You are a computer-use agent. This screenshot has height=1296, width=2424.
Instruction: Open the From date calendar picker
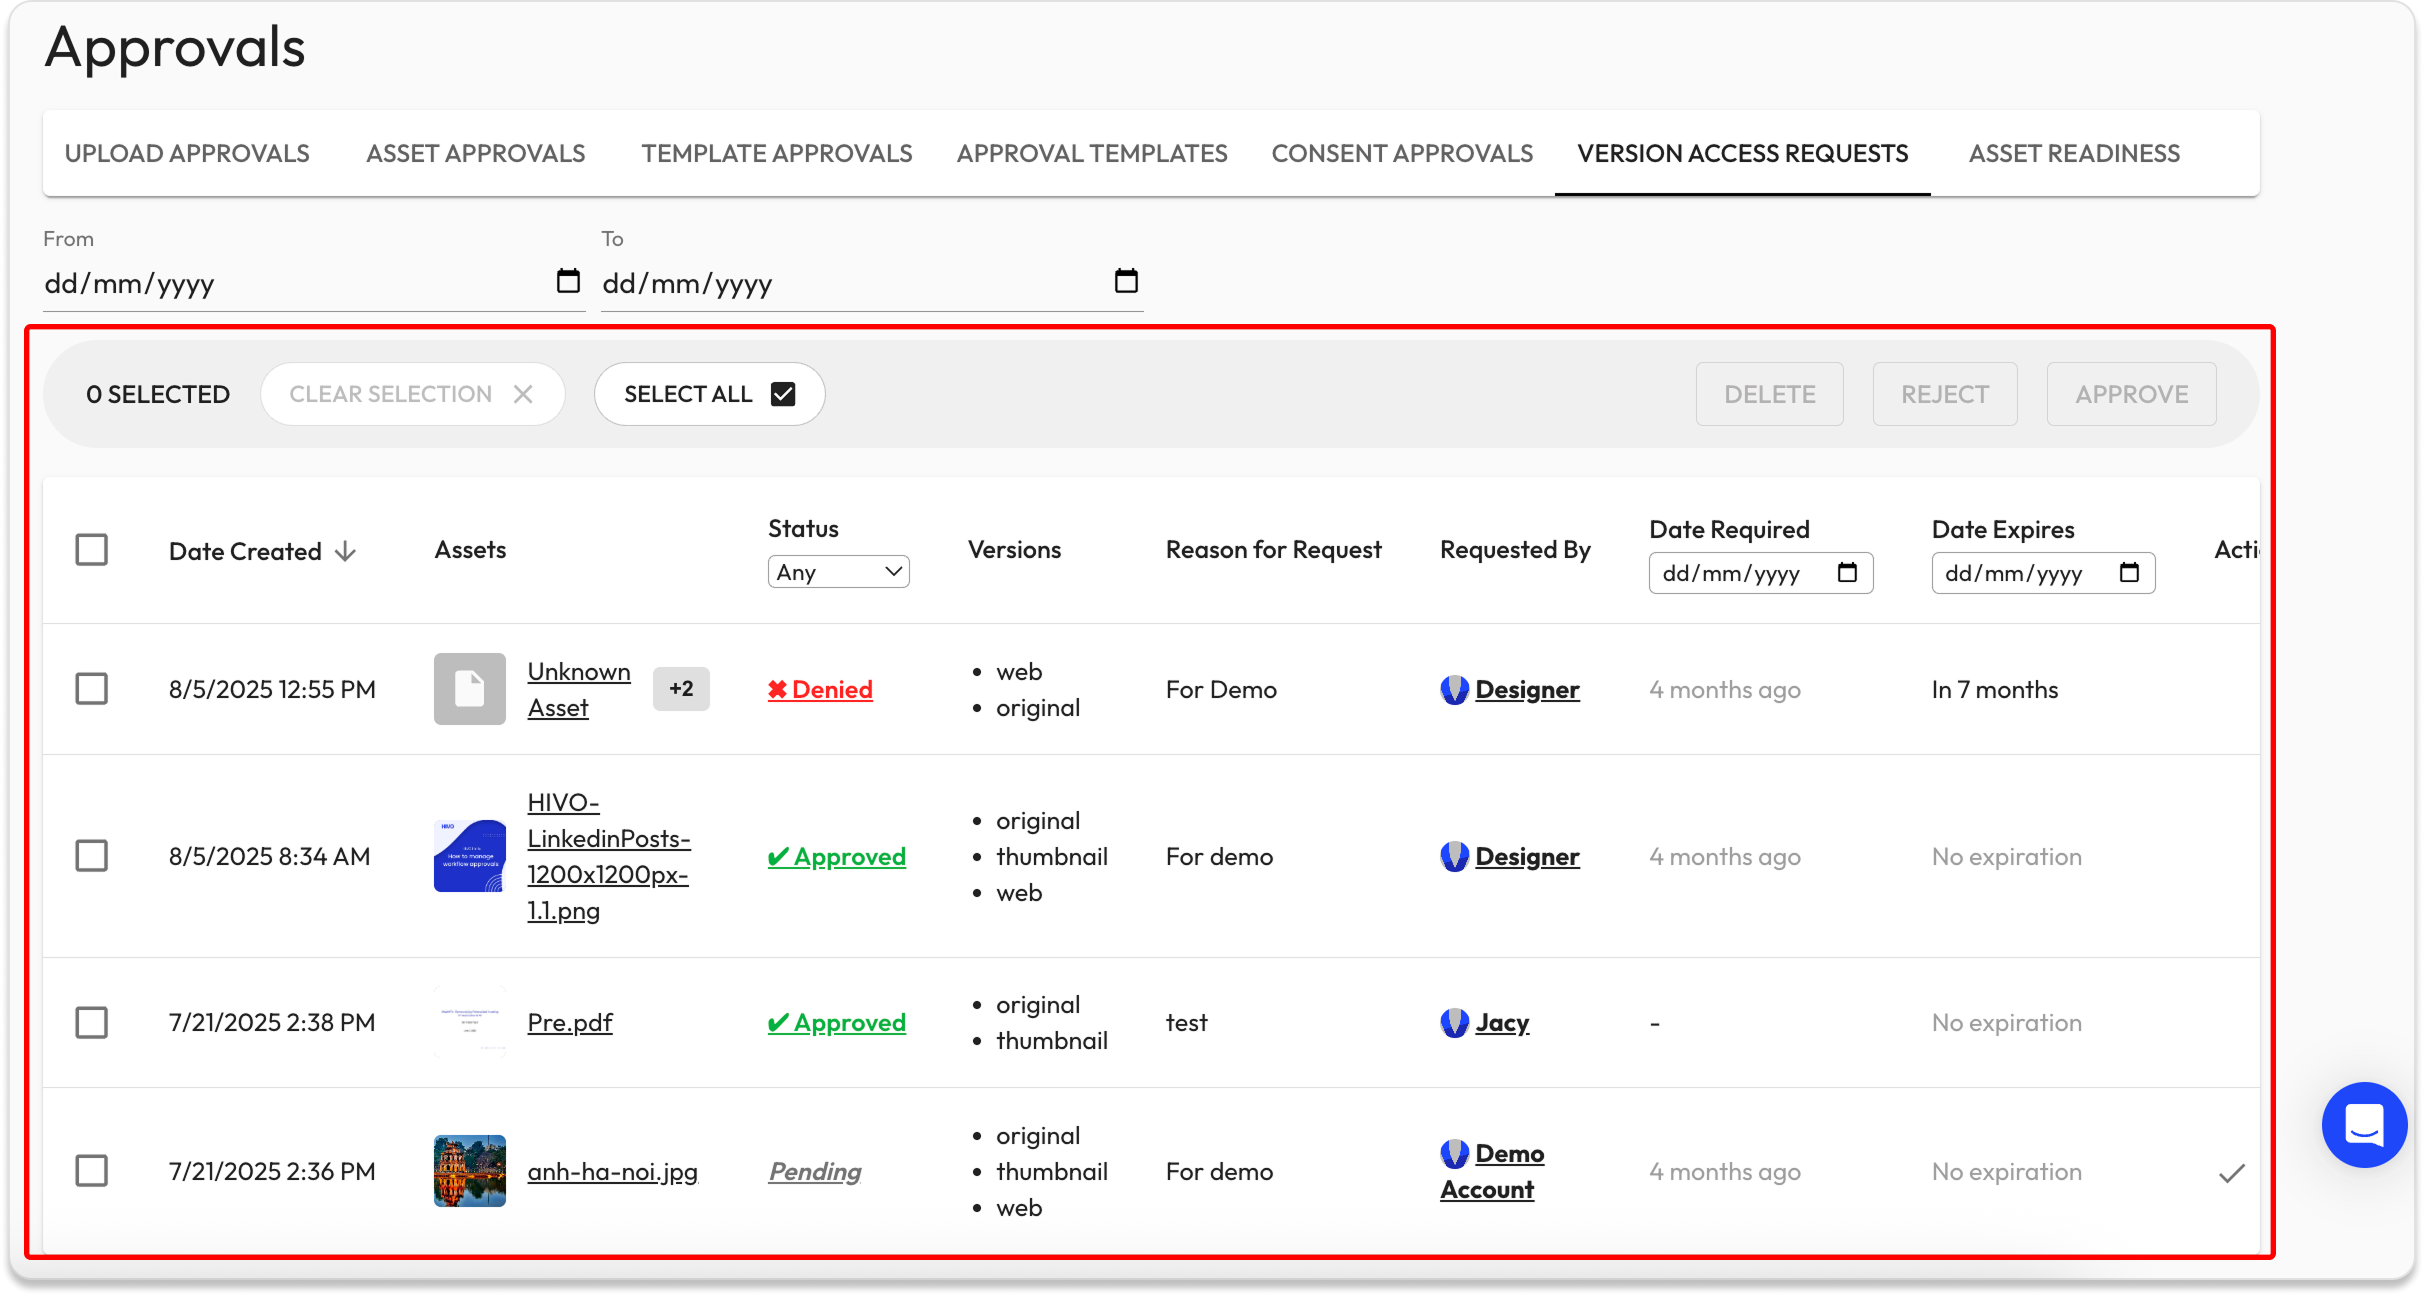pos(568,281)
